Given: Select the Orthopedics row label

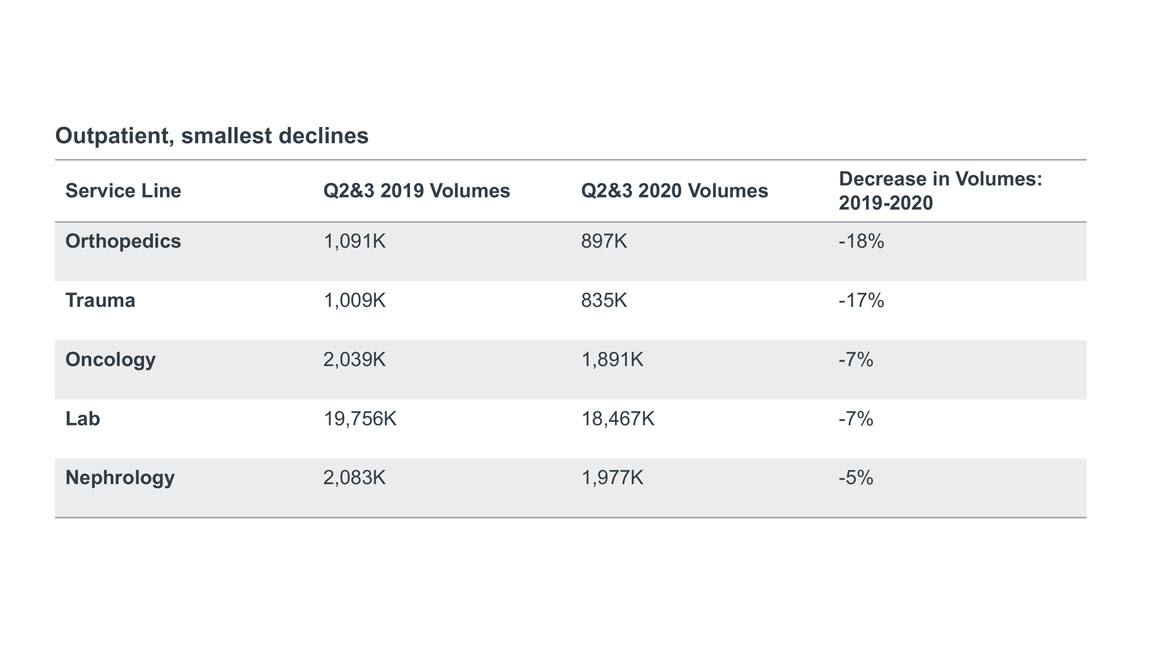Looking at the screenshot, I should coord(123,241).
